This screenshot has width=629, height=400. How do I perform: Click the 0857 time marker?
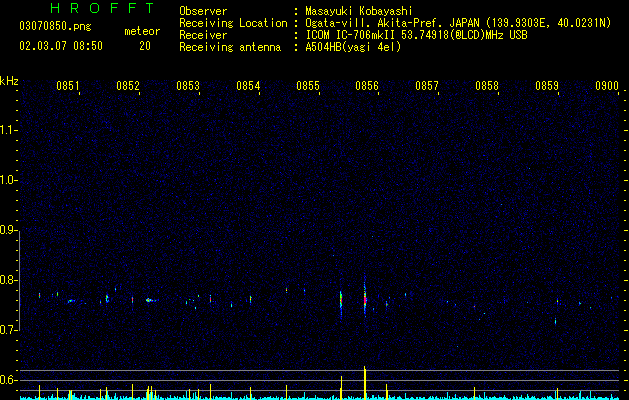(x=427, y=86)
